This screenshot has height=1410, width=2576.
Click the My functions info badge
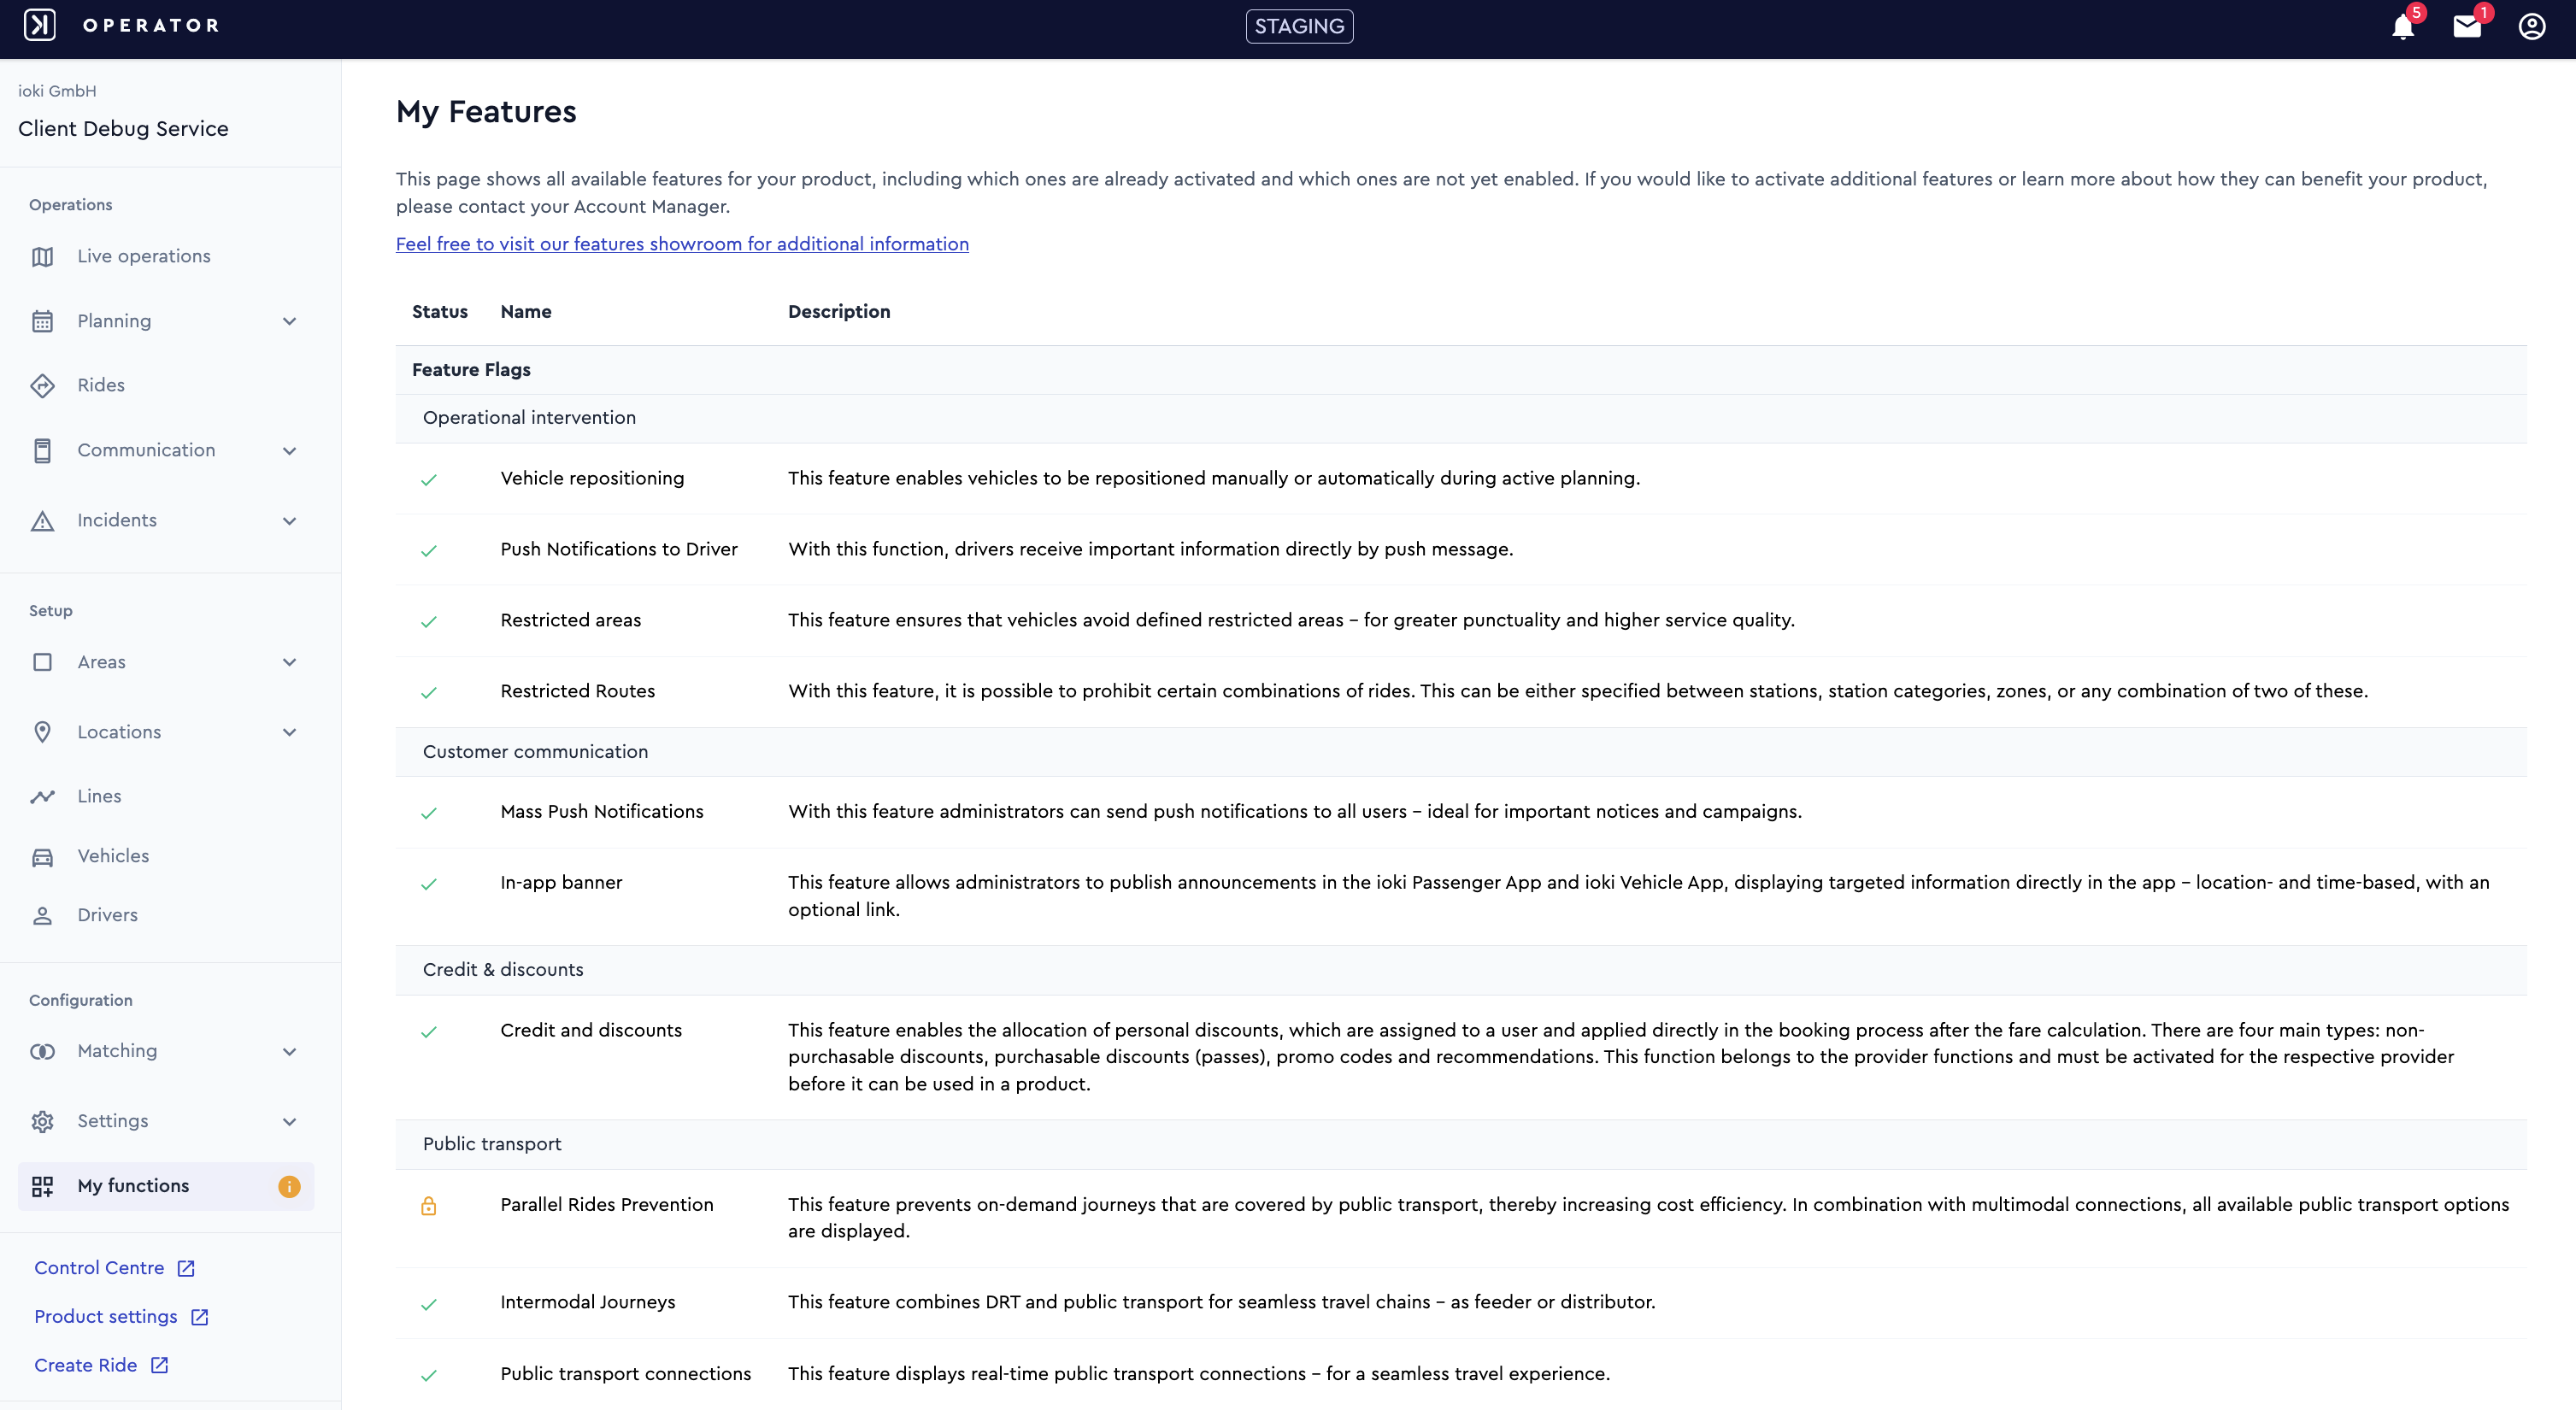coord(289,1186)
